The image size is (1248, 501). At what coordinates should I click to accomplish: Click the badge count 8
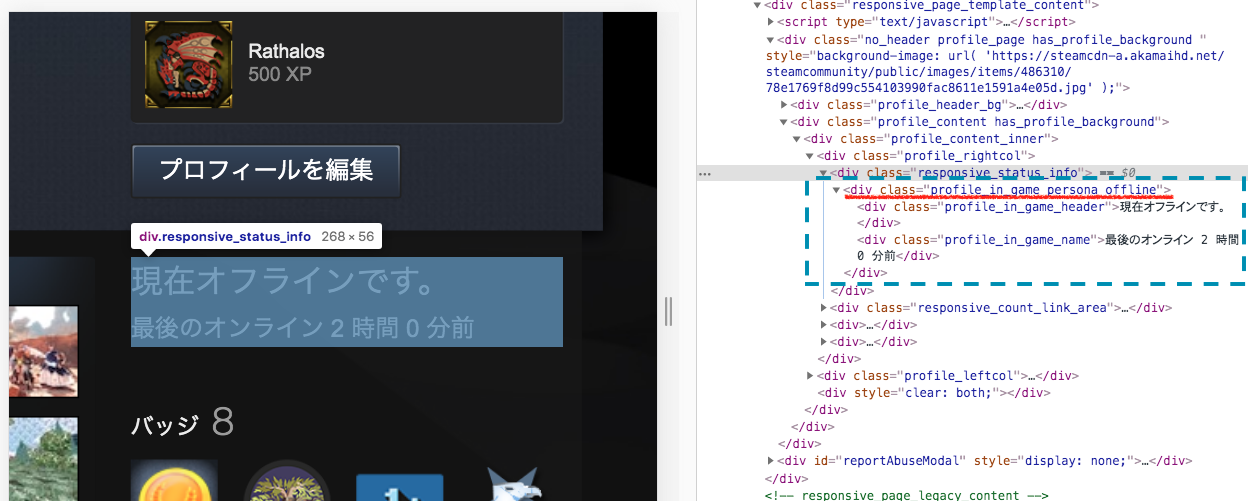point(223,423)
